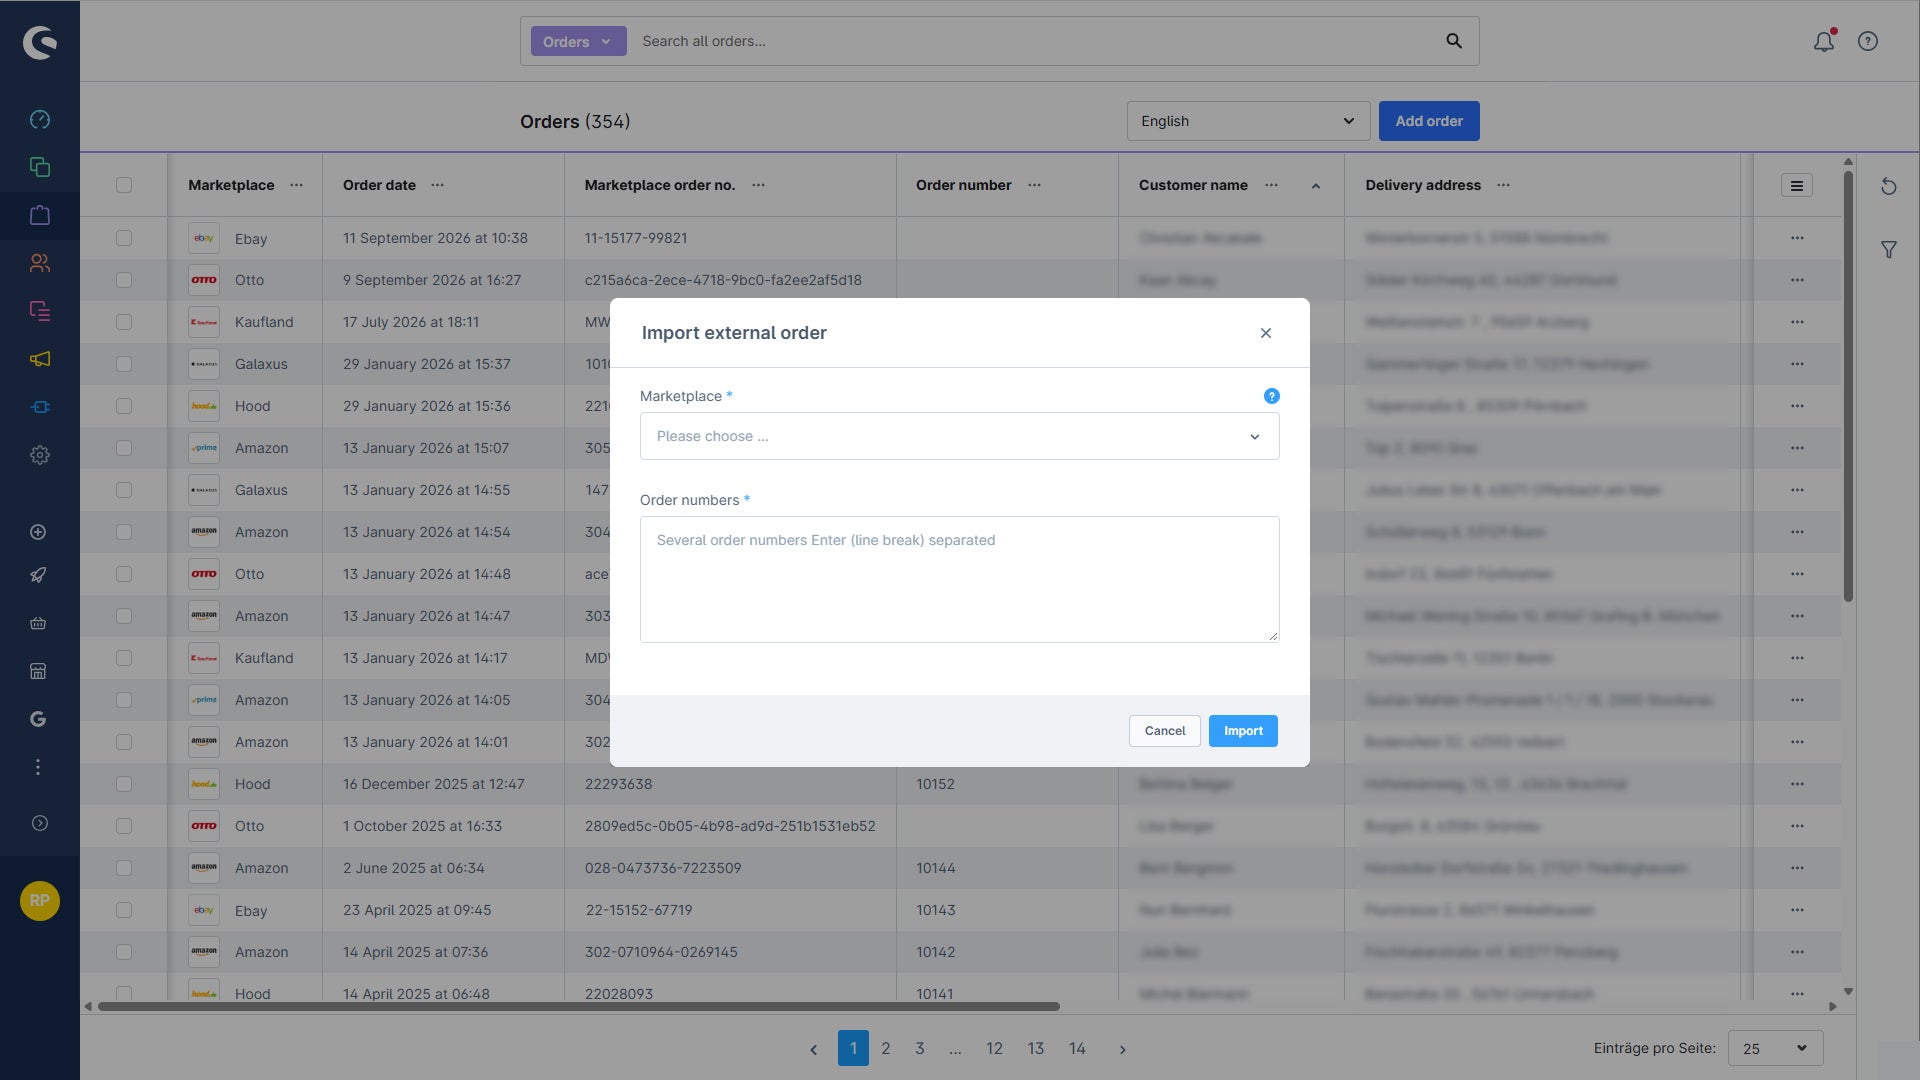
Task: Open the English language dropdown
Action: 1248,121
